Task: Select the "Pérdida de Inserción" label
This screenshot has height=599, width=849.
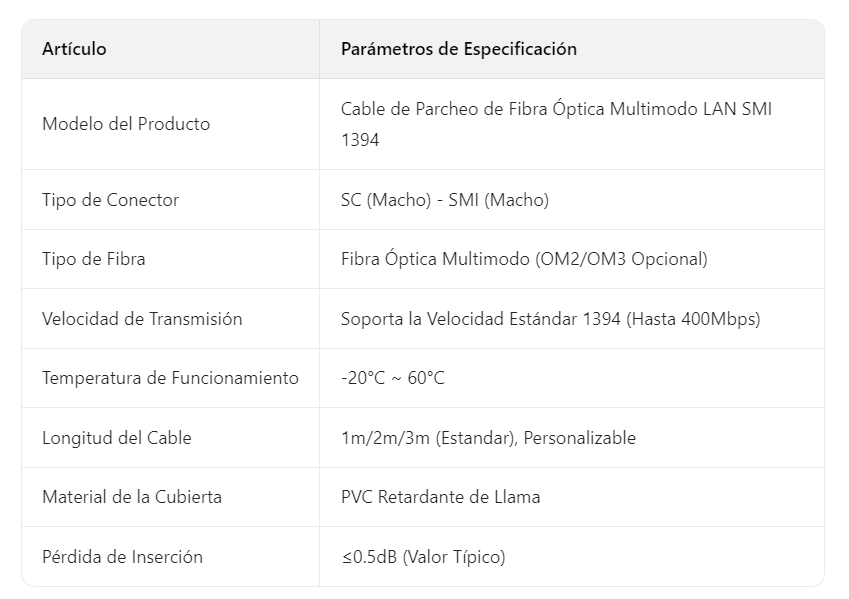Action: coord(122,557)
